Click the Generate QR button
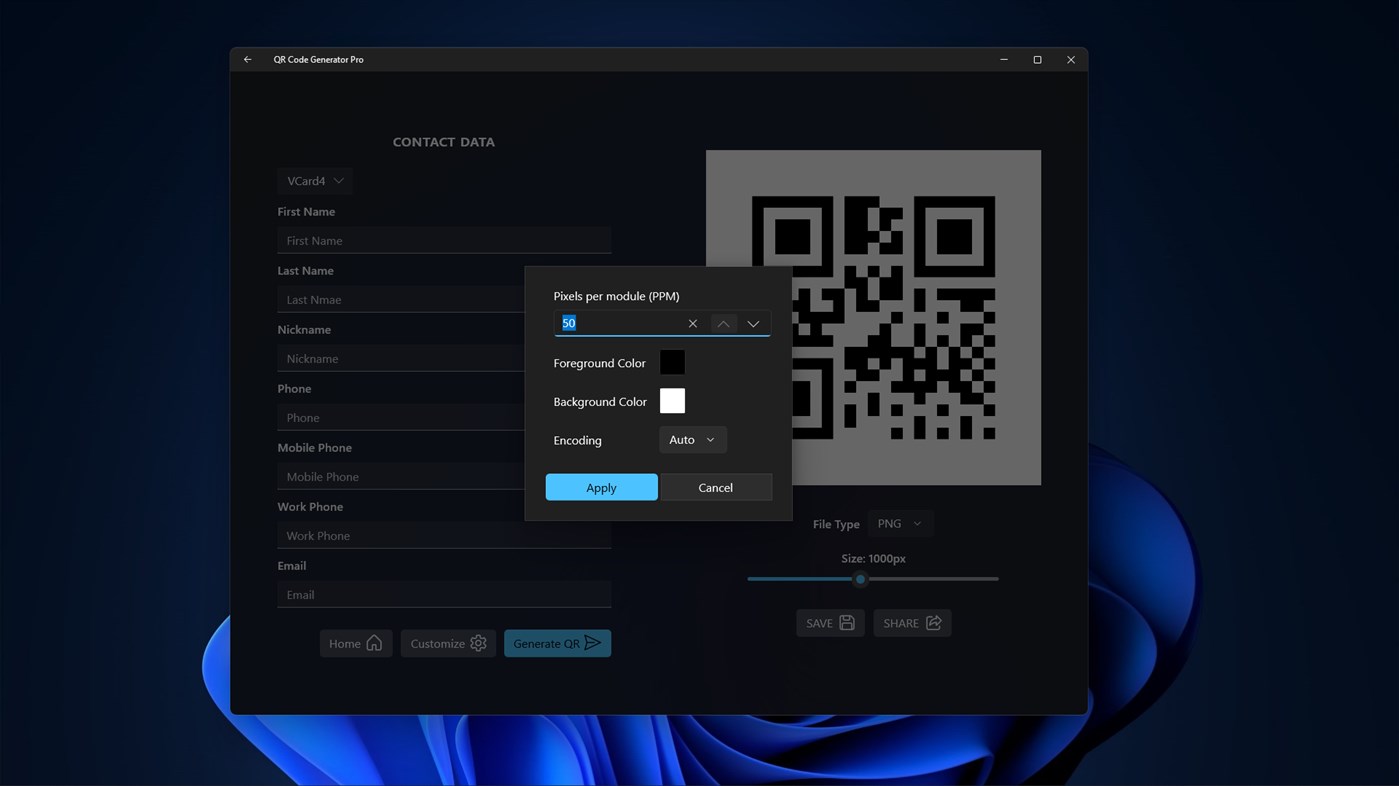Screen dimensions: 1399x786 pyautogui.click(x=557, y=644)
